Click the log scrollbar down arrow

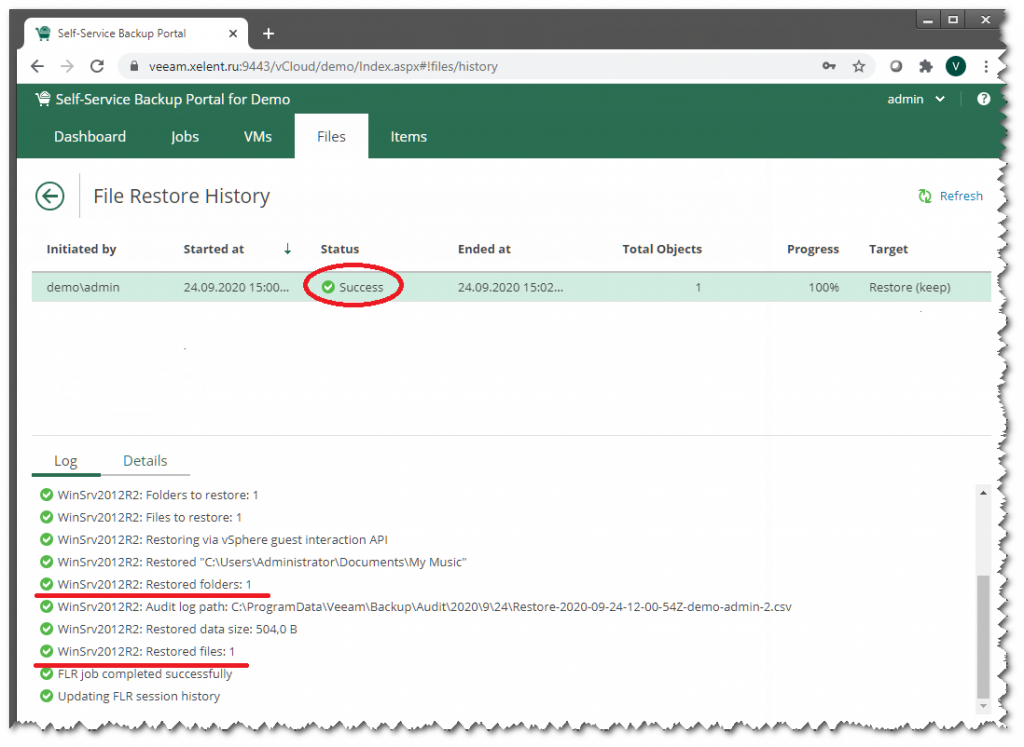[x=983, y=706]
